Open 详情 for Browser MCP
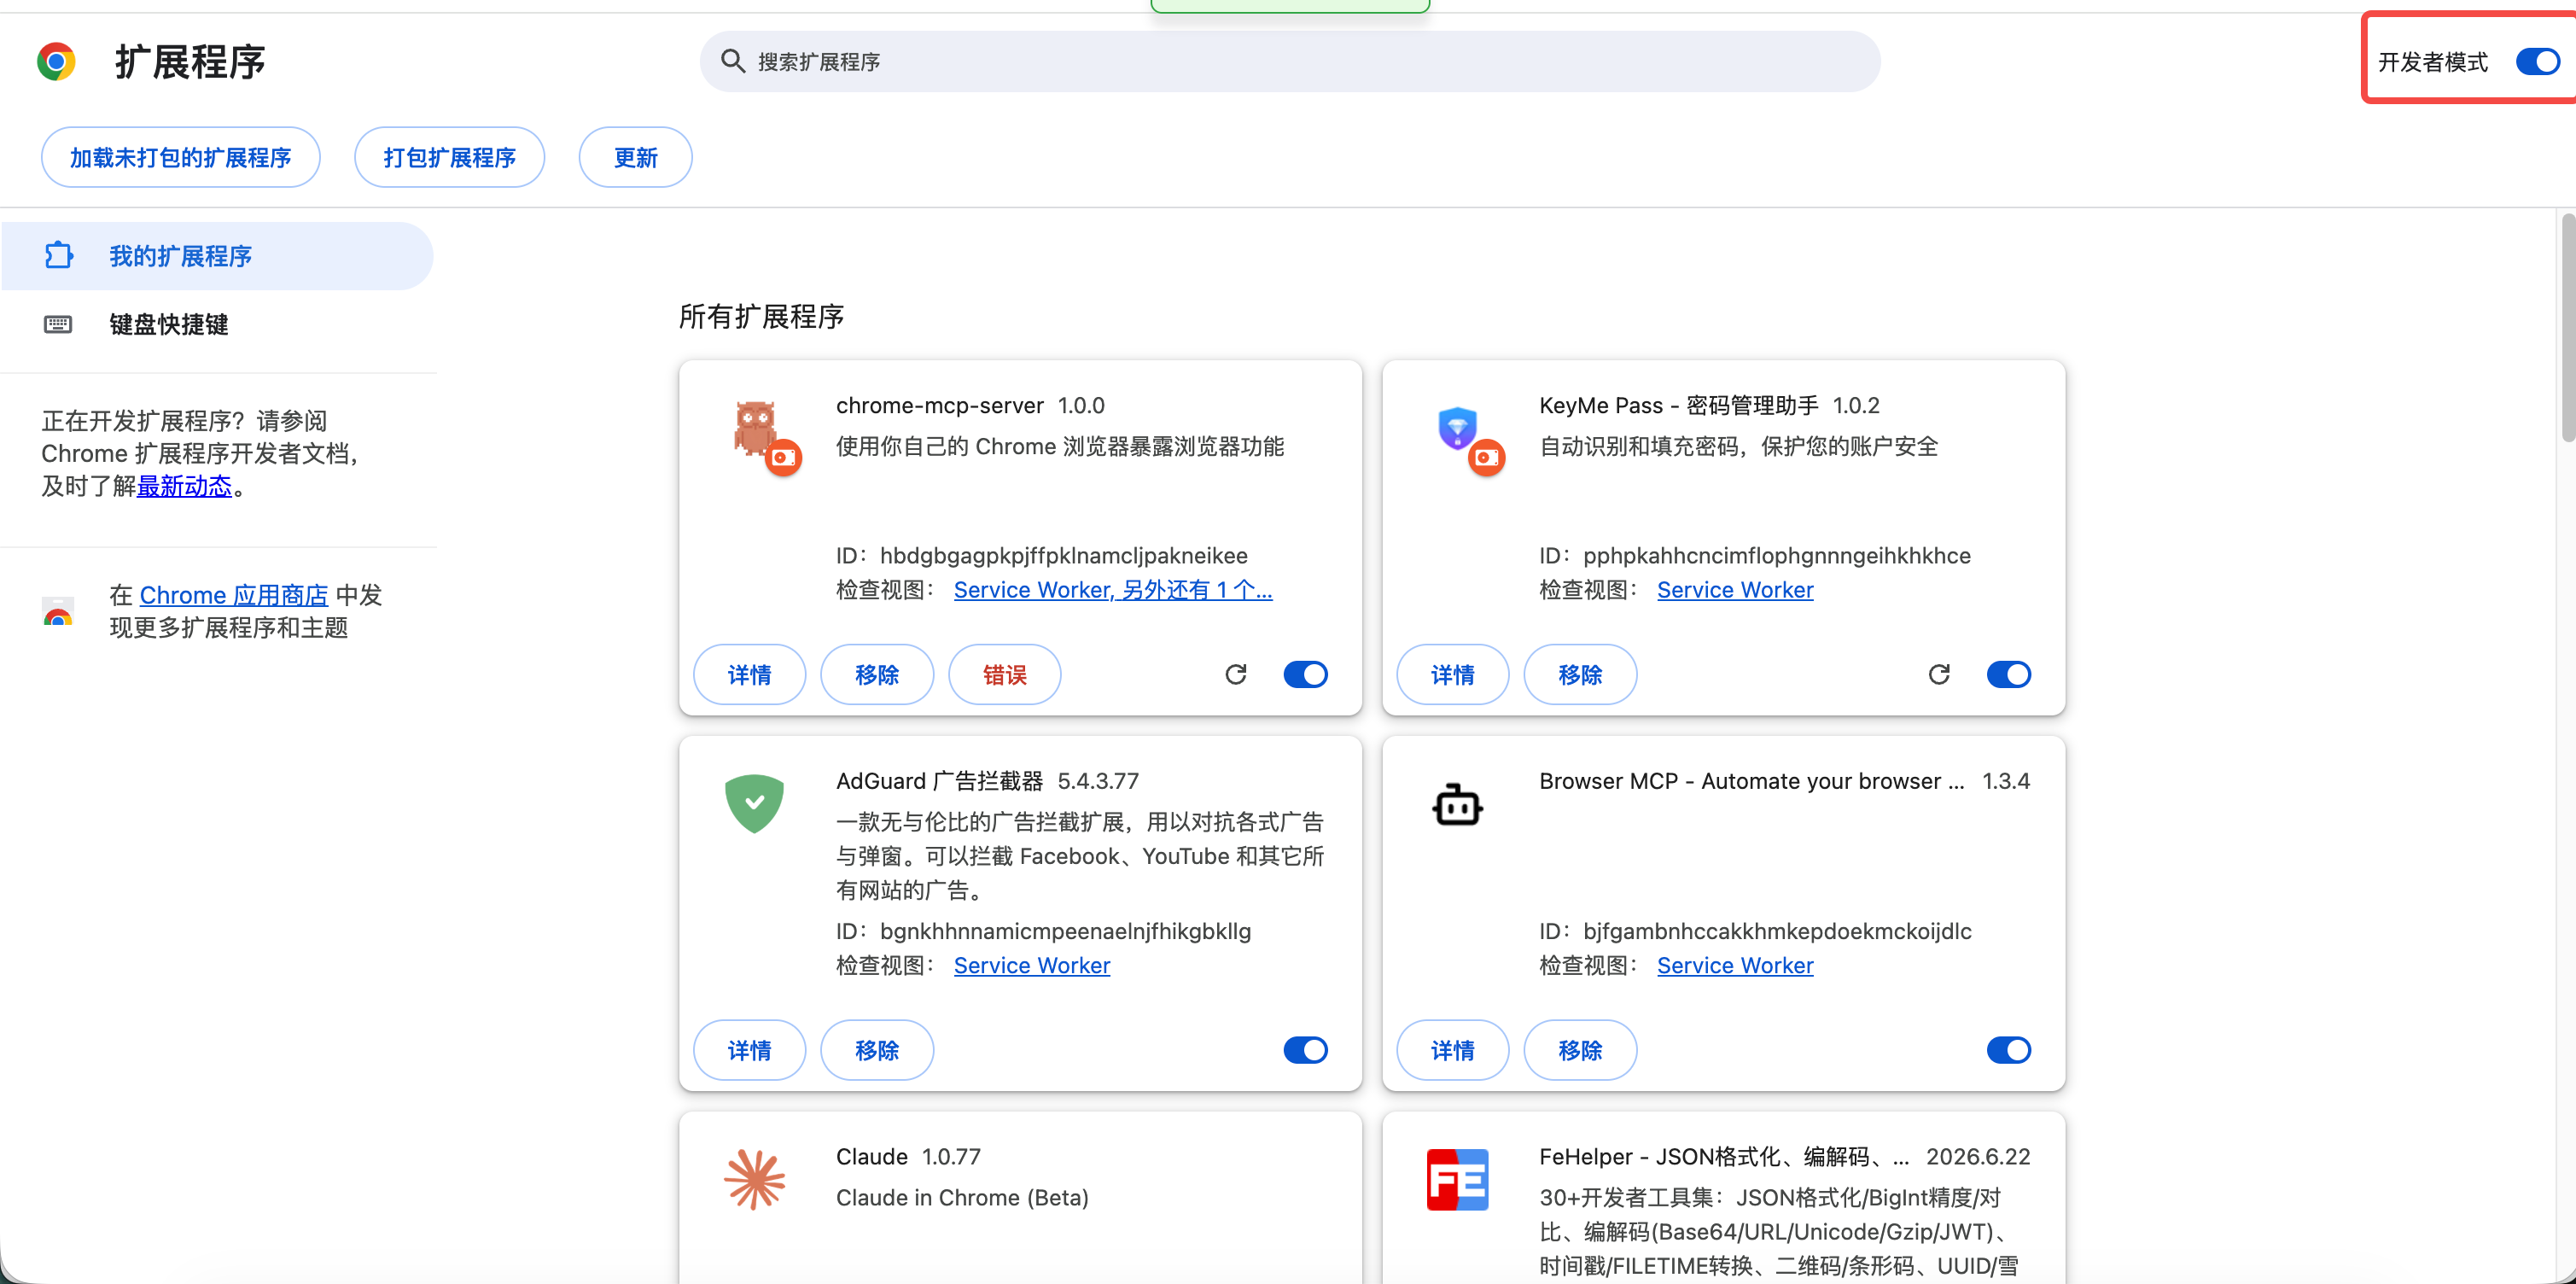This screenshot has height=1284, width=2576. pyautogui.click(x=1452, y=1050)
